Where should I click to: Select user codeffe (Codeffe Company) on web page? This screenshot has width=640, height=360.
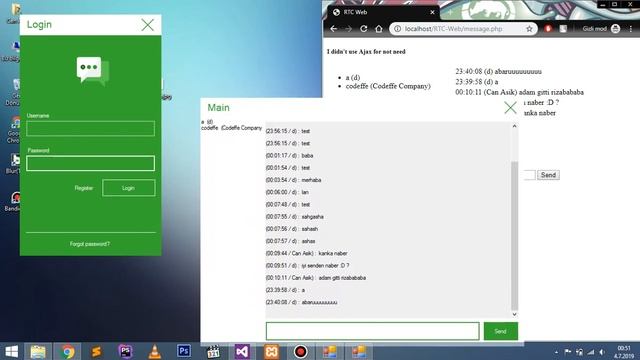(x=388, y=86)
